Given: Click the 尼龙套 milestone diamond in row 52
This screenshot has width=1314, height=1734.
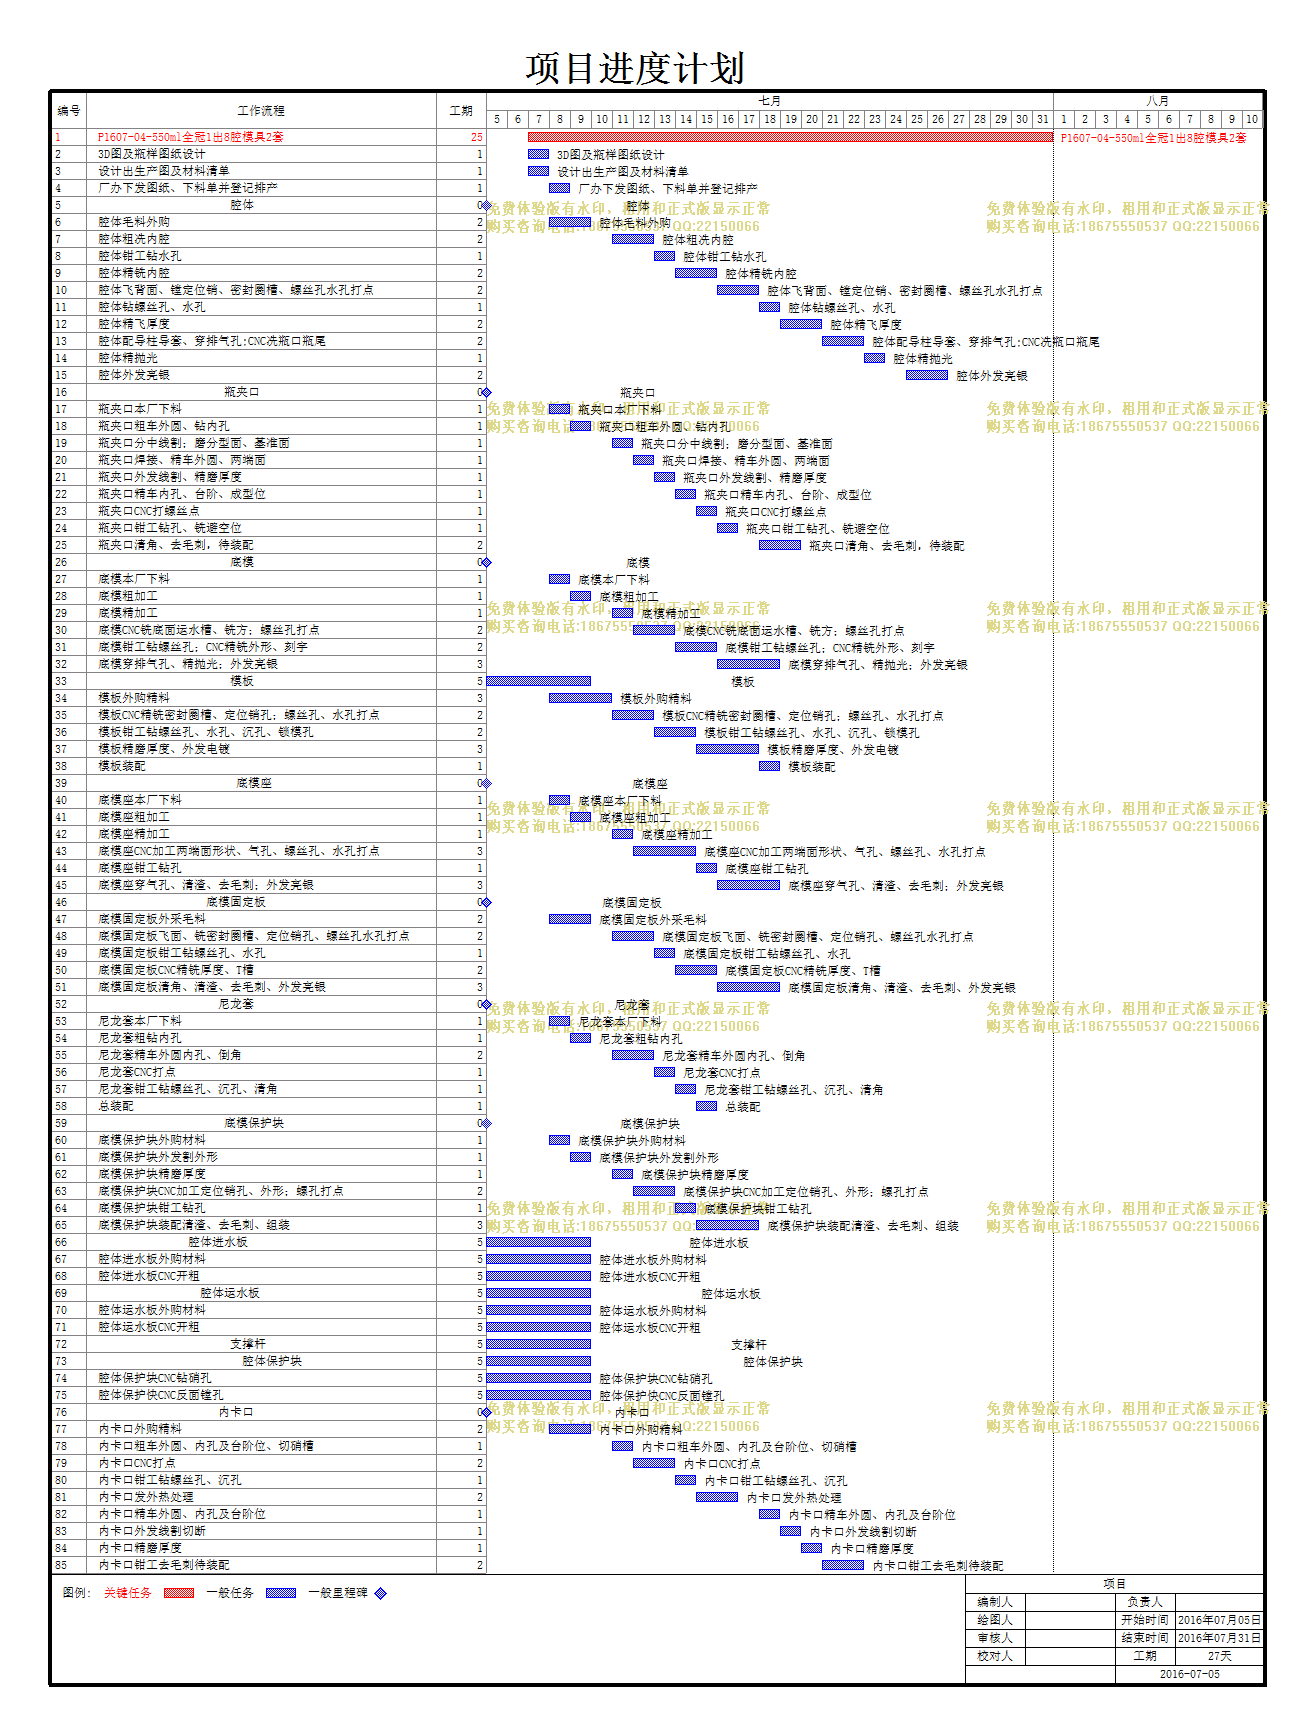Looking at the screenshot, I should tap(487, 1004).
